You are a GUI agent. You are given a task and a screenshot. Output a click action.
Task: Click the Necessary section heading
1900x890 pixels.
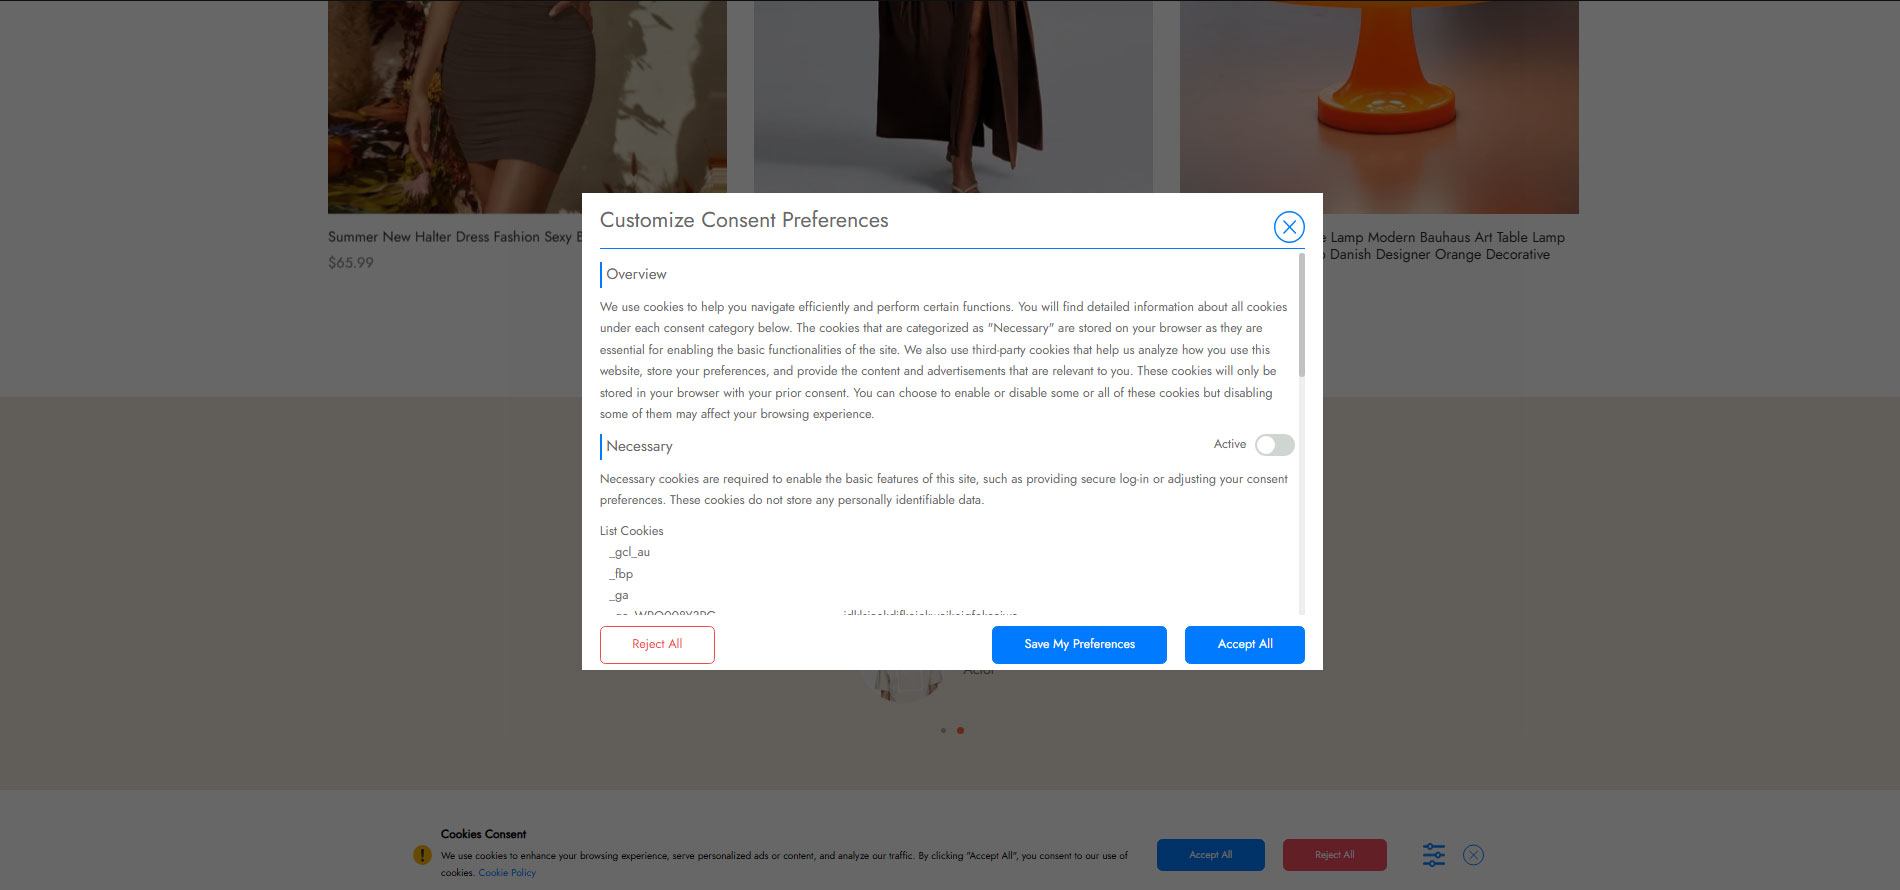tap(639, 446)
